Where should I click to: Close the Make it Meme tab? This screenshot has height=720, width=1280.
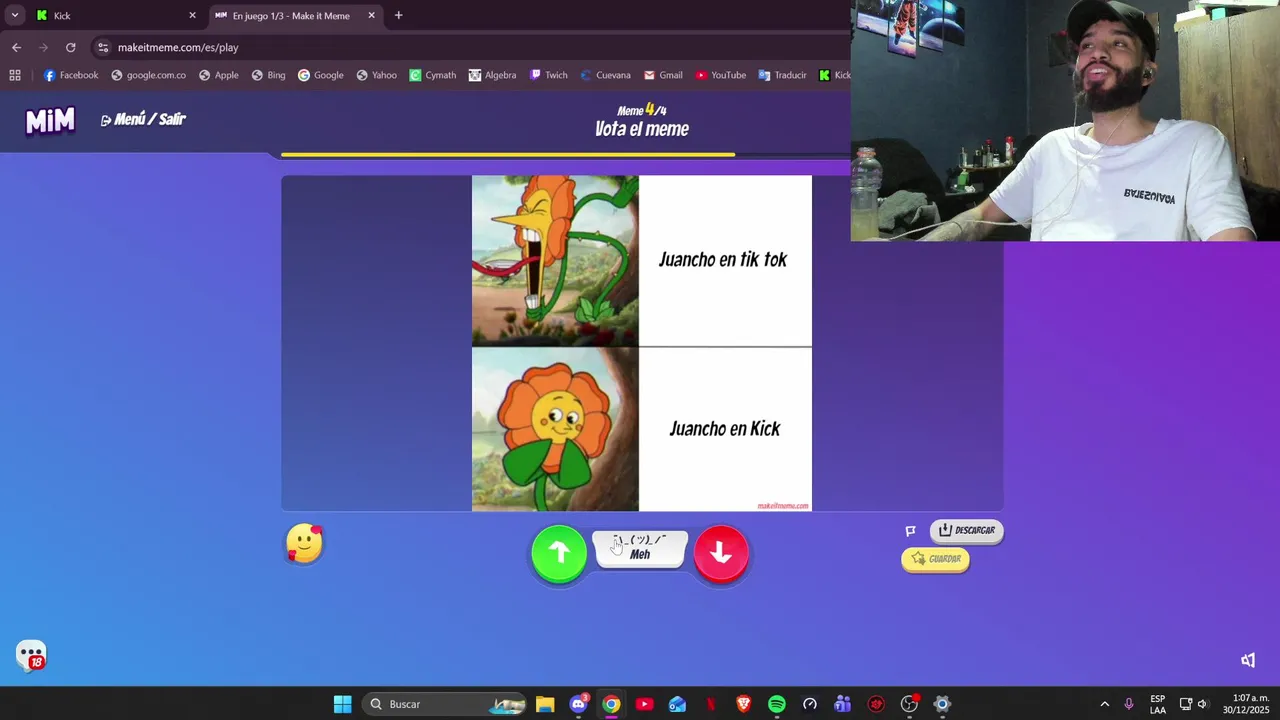(371, 15)
